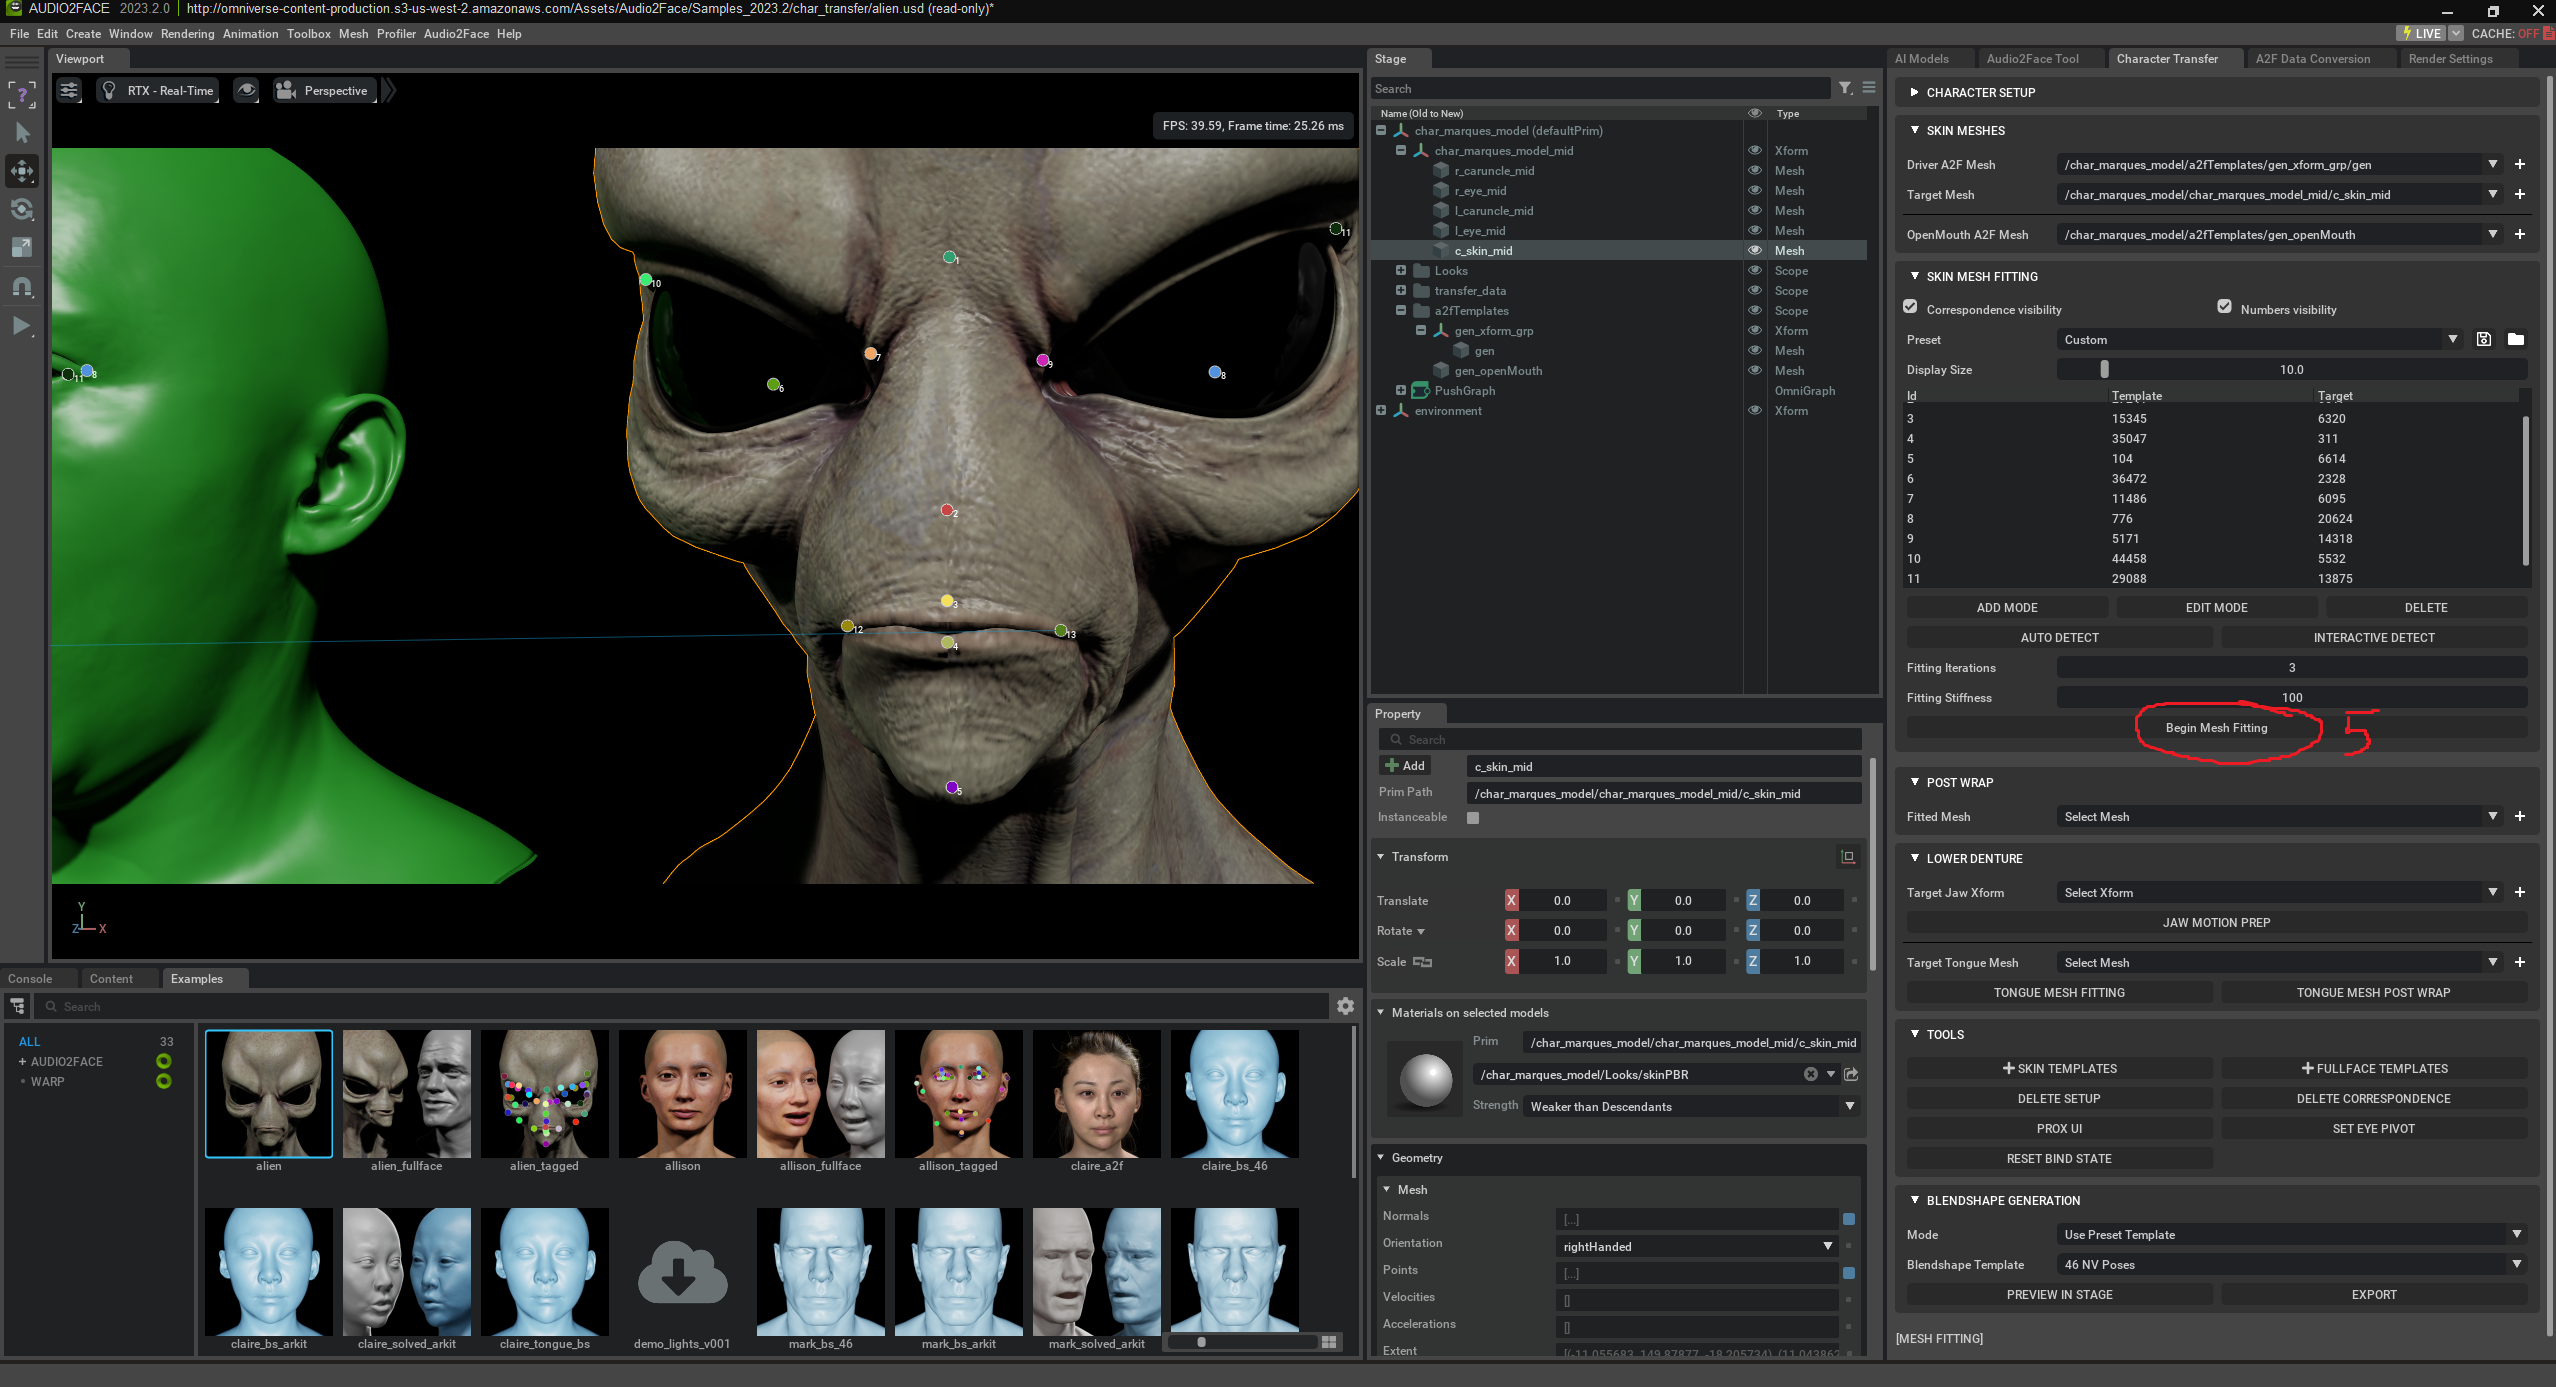Click the Rotate tool icon
The width and height of the screenshot is (2556, 1387).
(22, 210)
